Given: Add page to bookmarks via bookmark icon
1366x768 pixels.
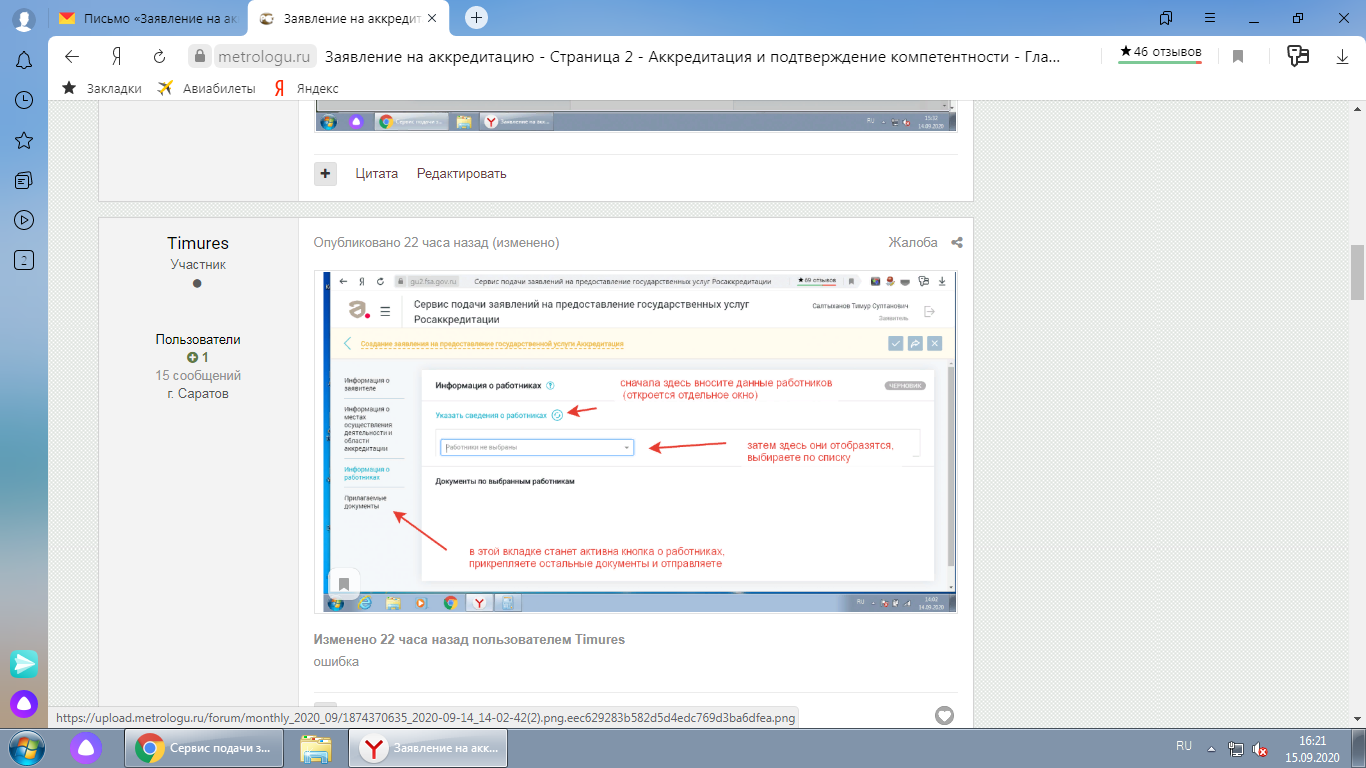Looking at the screenshot, I should coord(1238,57).
